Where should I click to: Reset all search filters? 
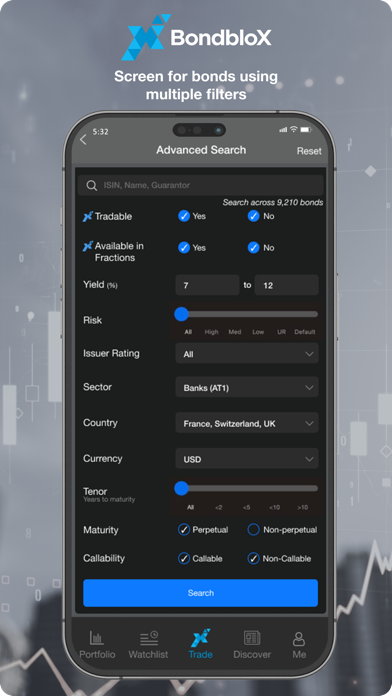pyautogui.click(x=309, y=151)
